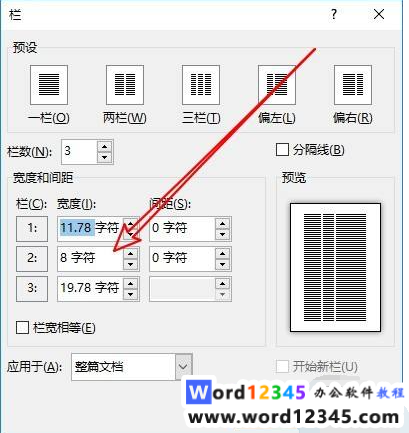Screen dimensions: 409x433
Task: Click the 应用于(A): label
Action: click(34, 367)
